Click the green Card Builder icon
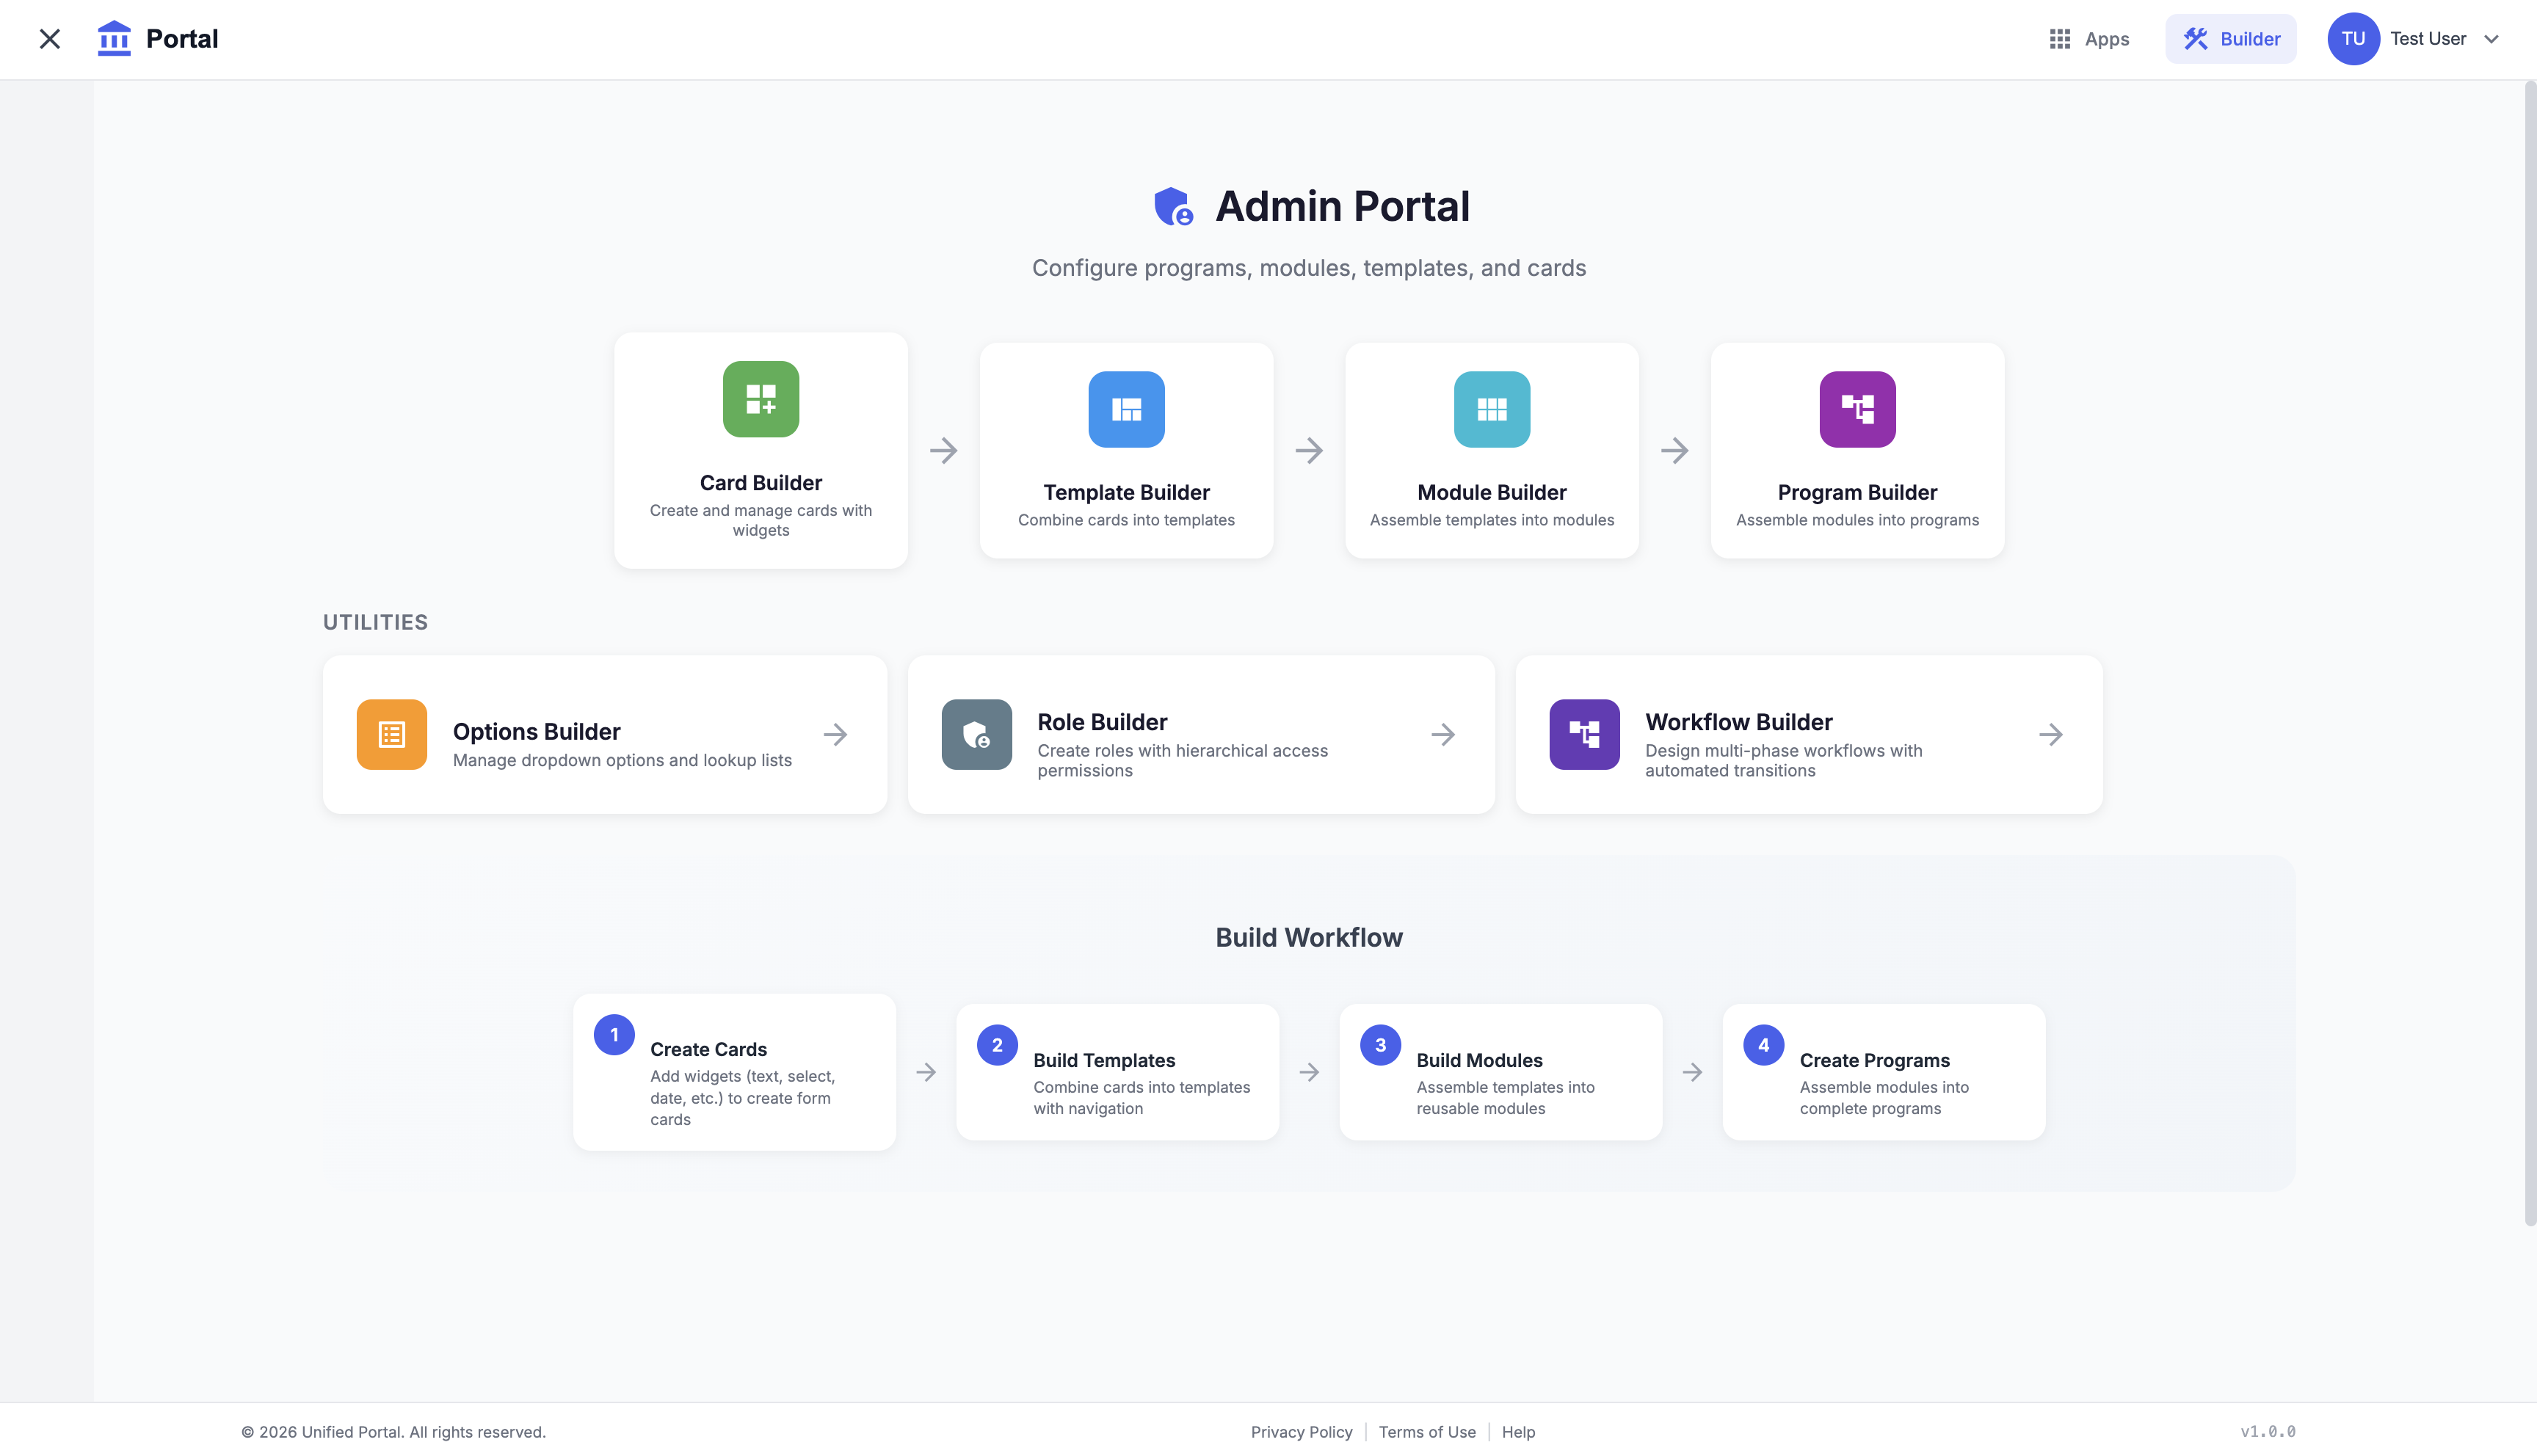This screenshot has height=1456, width=2537. tap(760, 399)
